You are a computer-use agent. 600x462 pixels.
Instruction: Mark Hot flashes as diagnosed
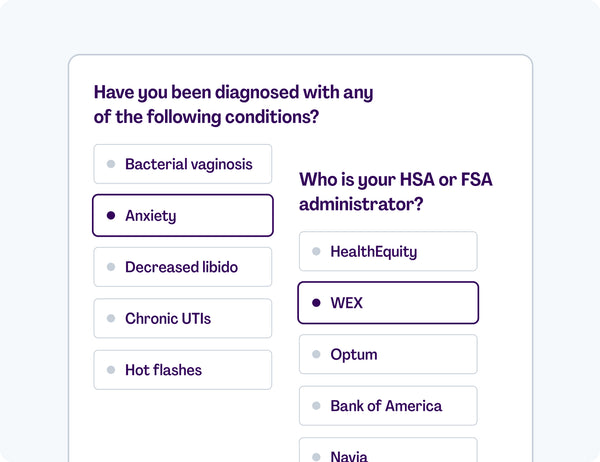(x=183, y=370)
